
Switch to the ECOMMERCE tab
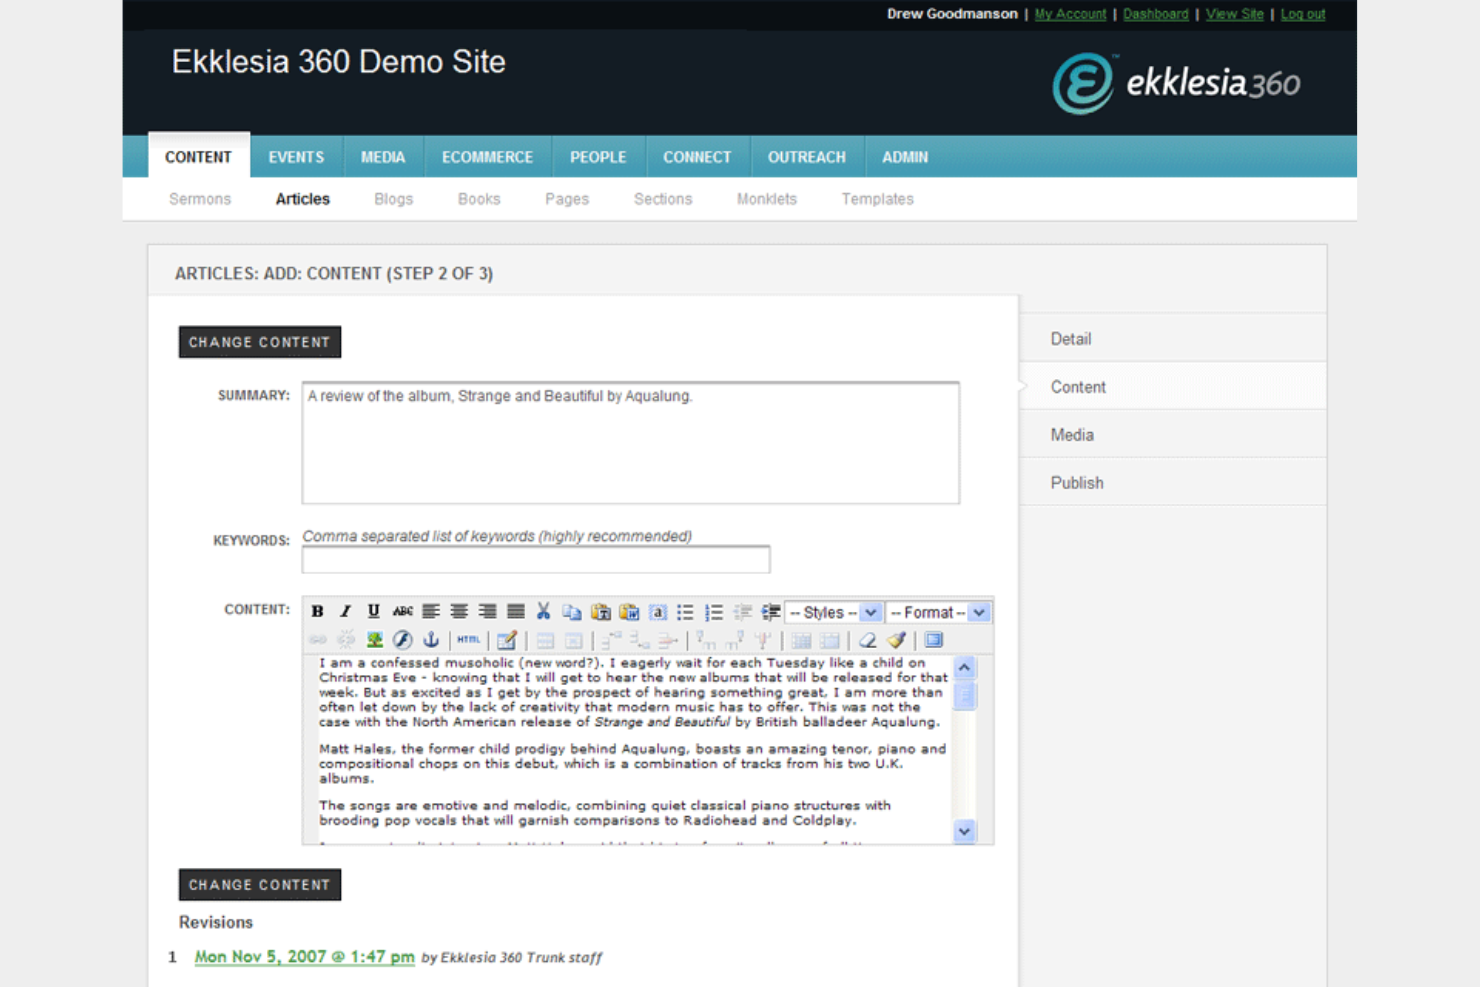tap(487, 157)
